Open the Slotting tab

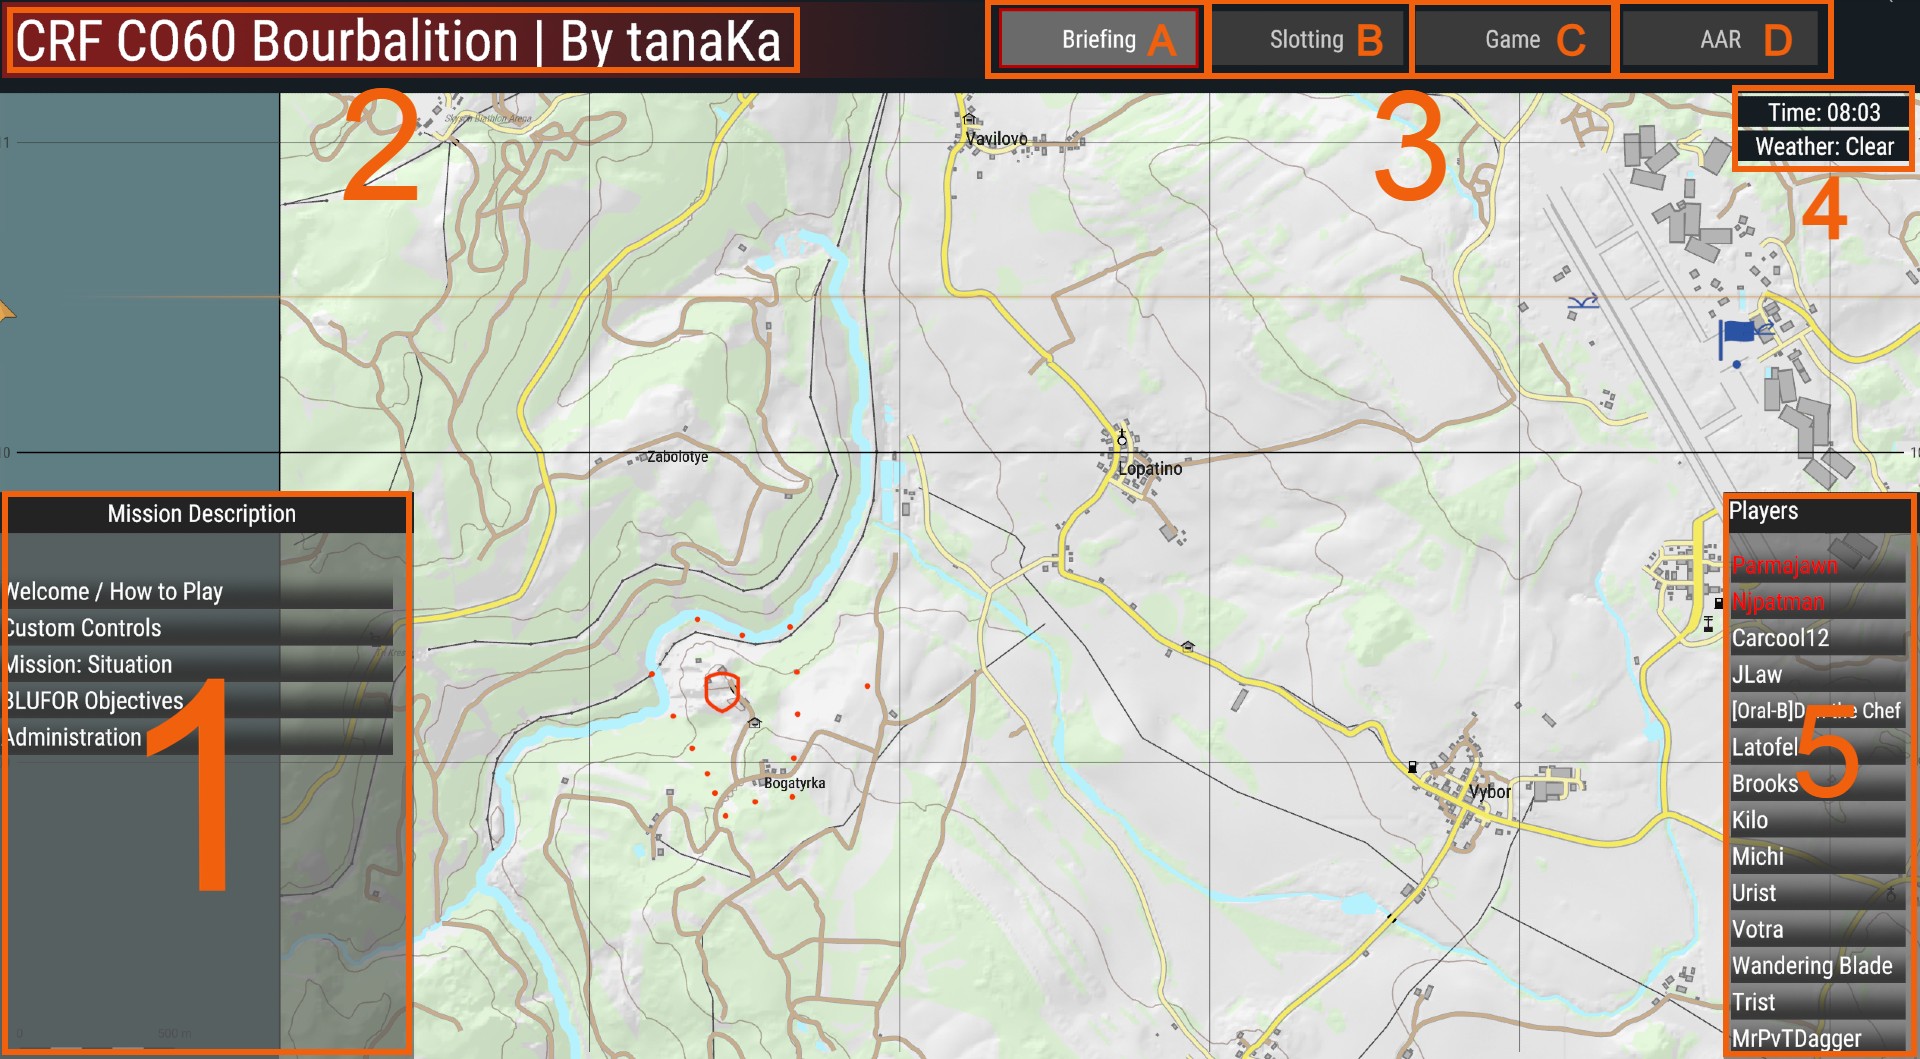[1306, 40]
